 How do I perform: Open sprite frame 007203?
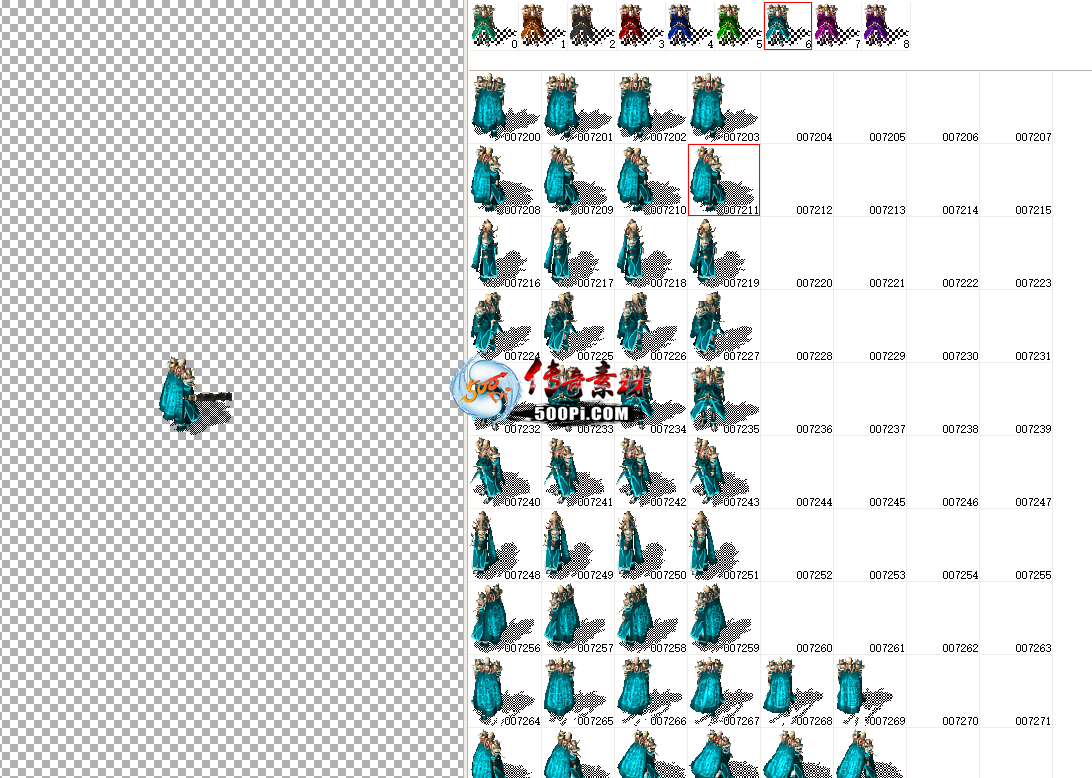[724, 108]
